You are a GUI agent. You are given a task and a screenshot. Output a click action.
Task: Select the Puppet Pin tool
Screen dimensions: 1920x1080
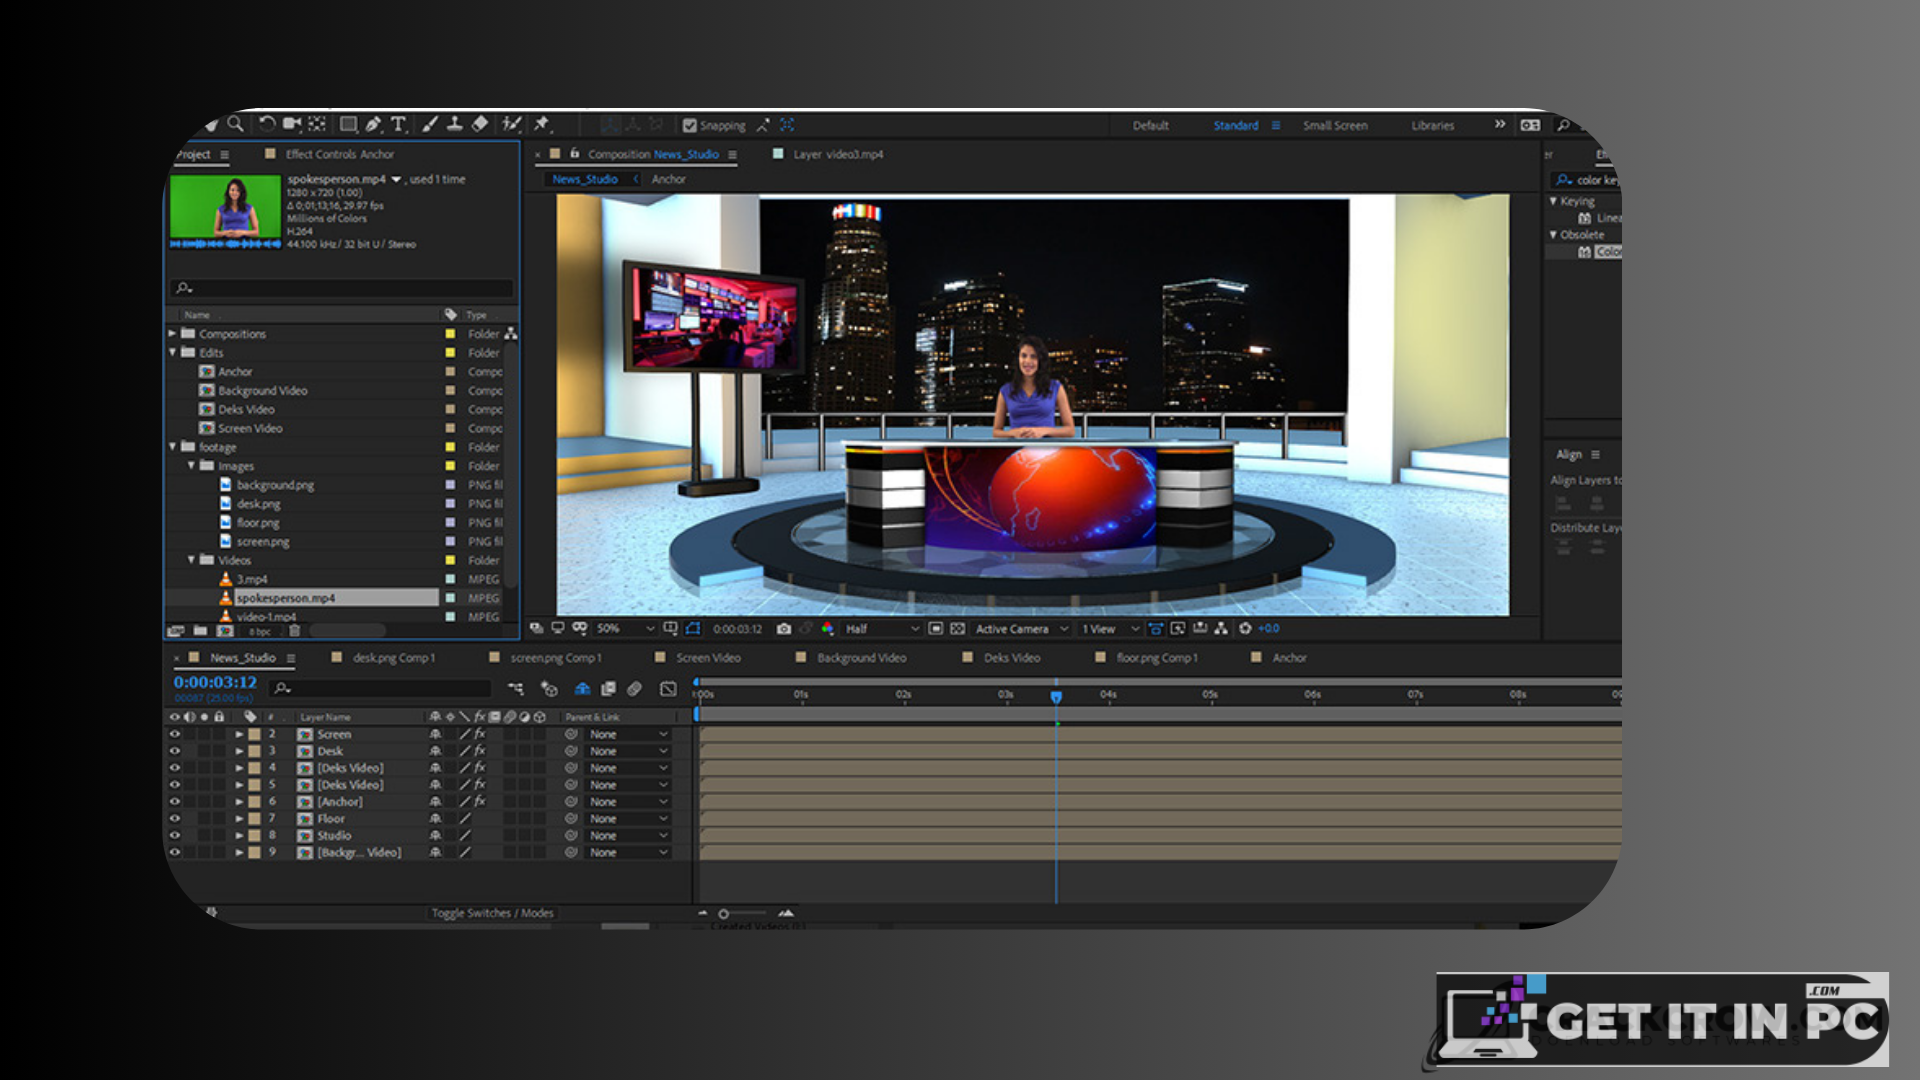tap(542, 124)
